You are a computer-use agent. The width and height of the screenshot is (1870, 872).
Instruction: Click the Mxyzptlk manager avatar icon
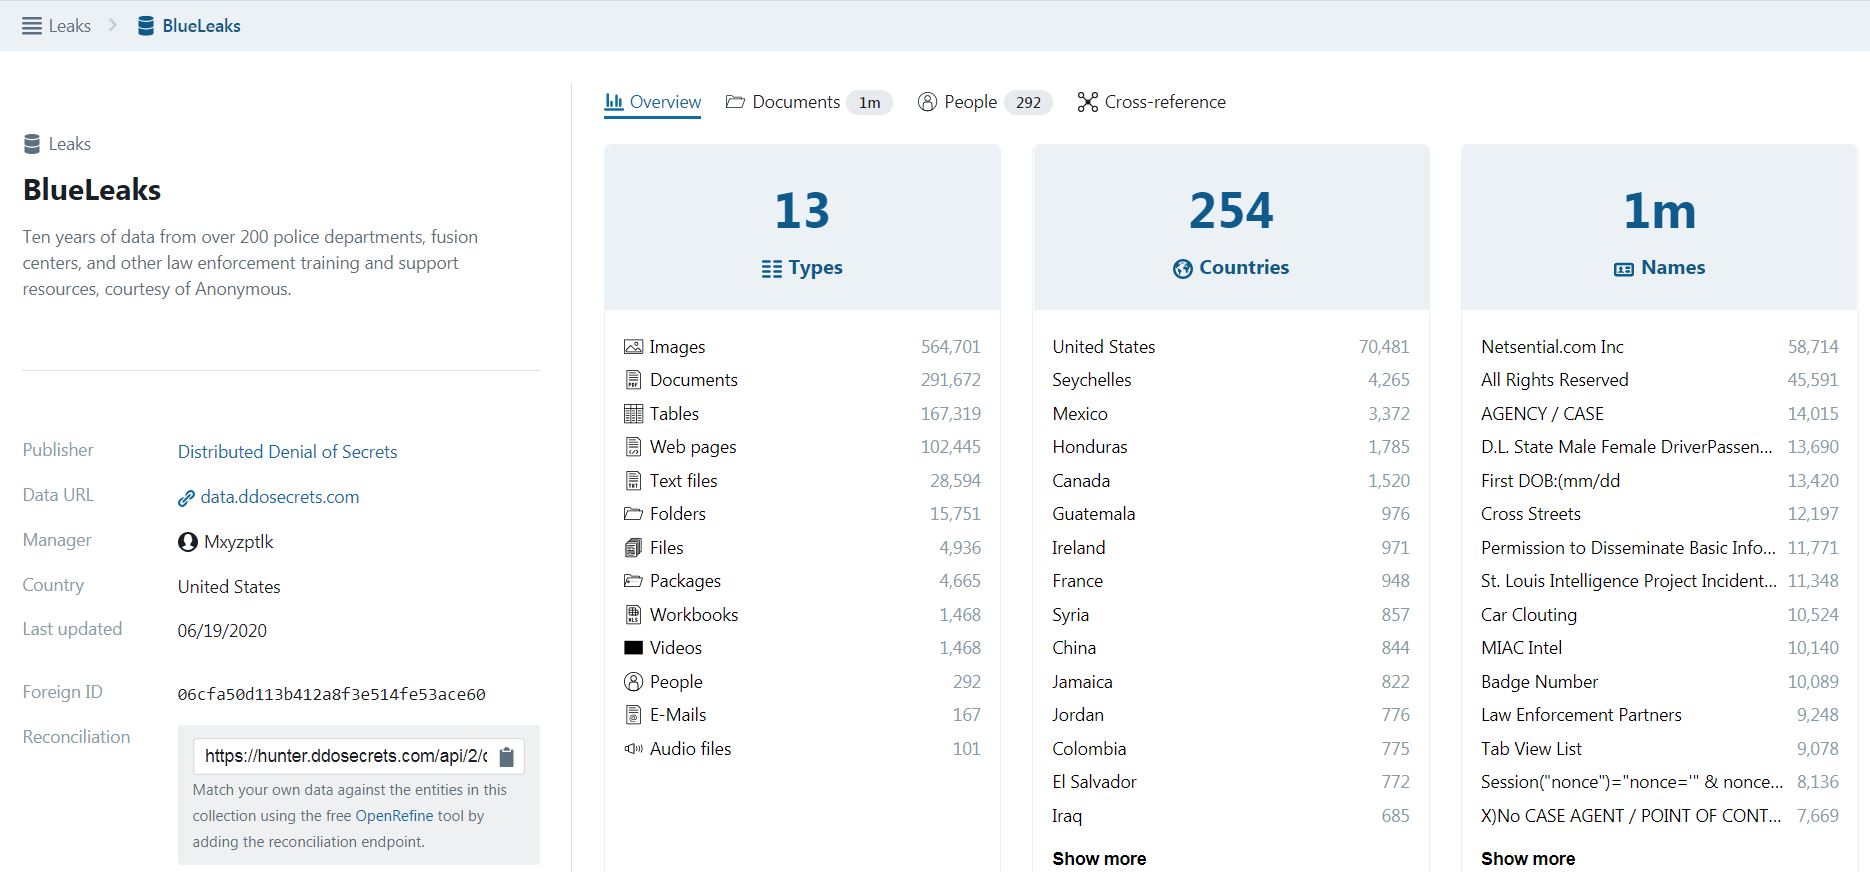click(x=187, y=542)
